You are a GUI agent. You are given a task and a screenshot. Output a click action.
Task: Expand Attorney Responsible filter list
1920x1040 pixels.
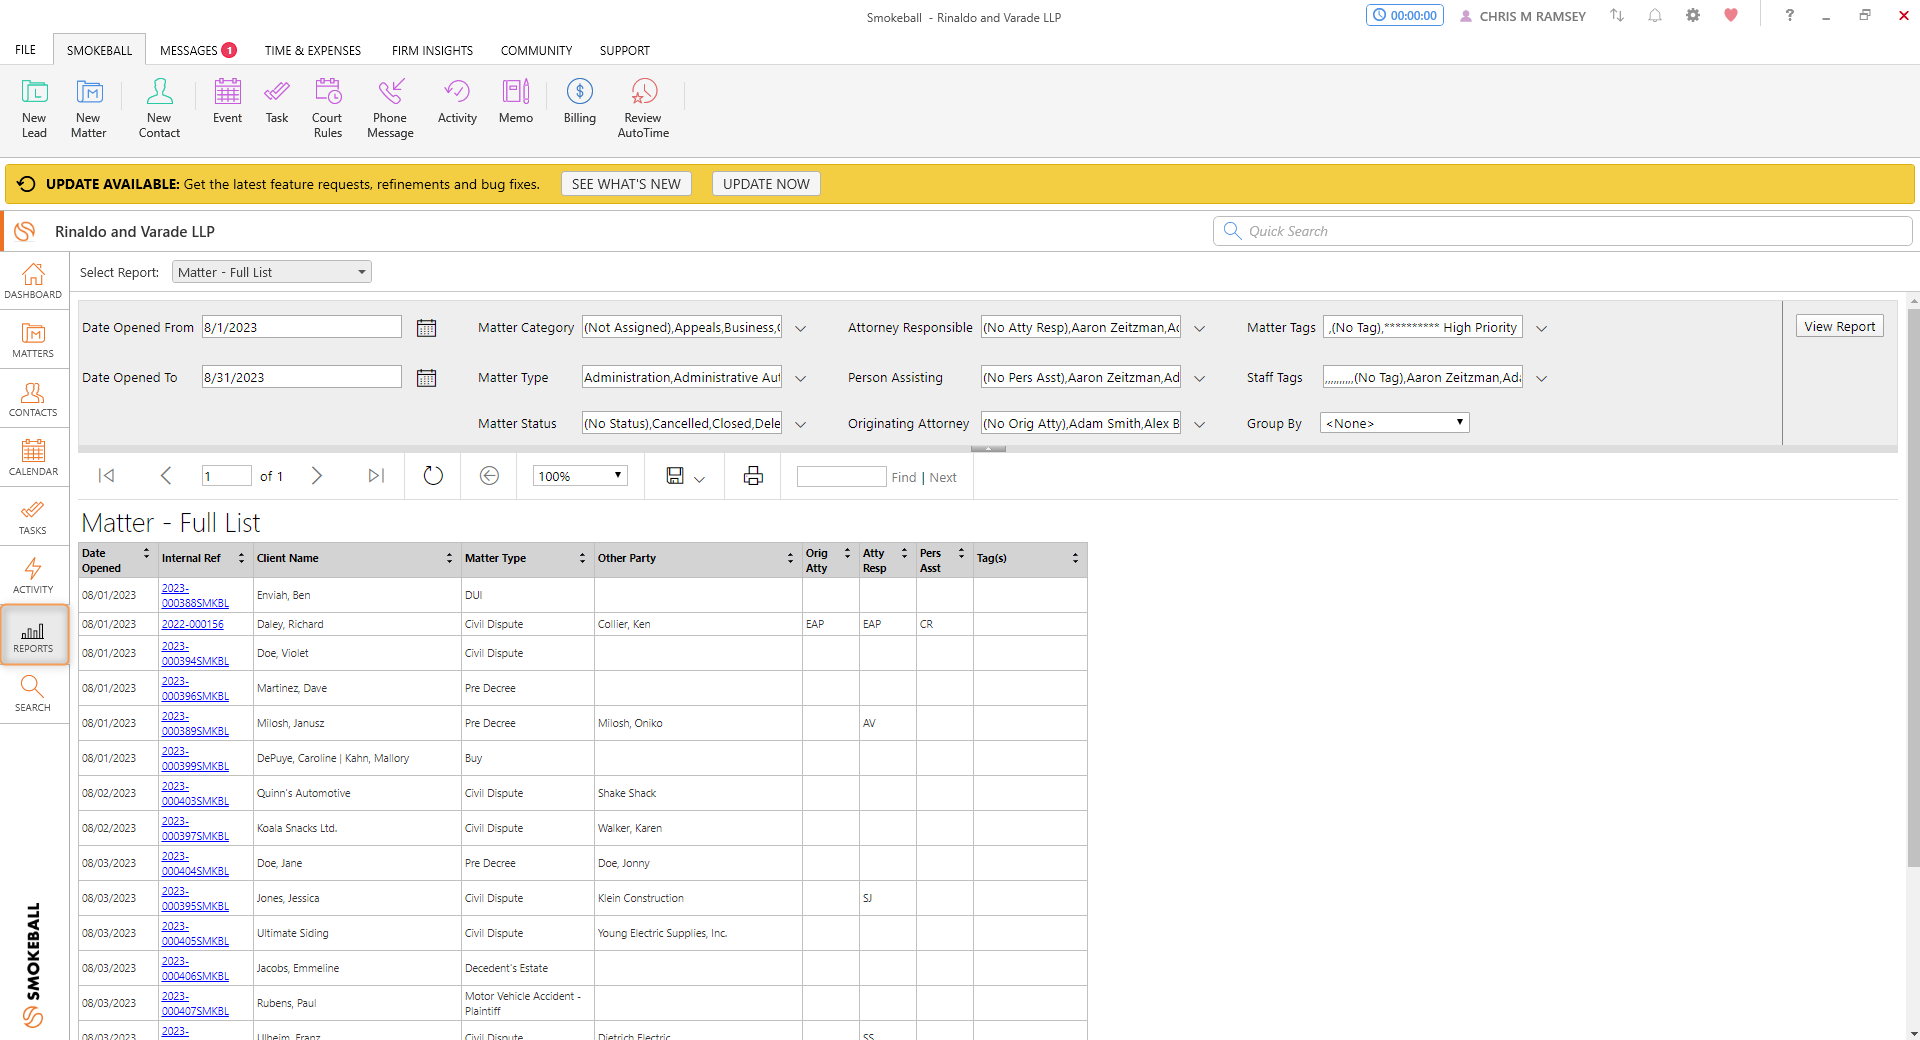(x=1200, y=328)
